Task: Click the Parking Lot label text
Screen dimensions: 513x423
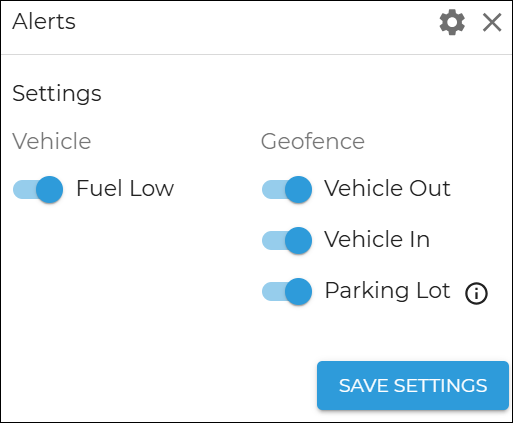Action: tap(387, 291)
